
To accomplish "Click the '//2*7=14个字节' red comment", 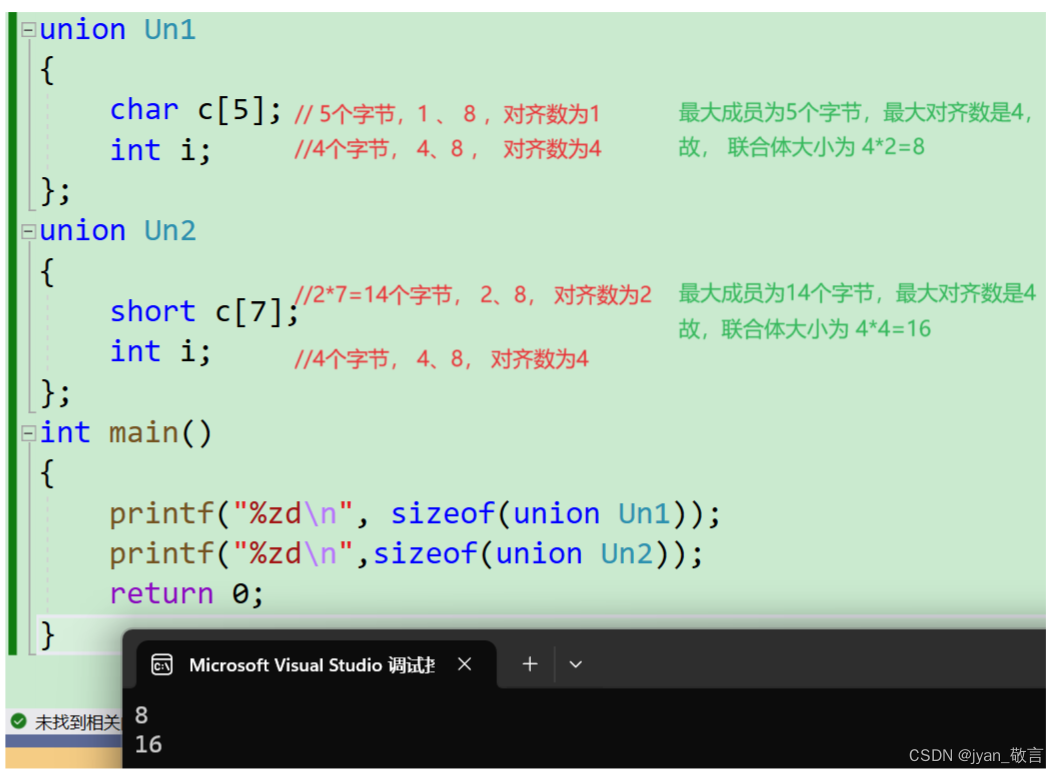I will (379, 296).
